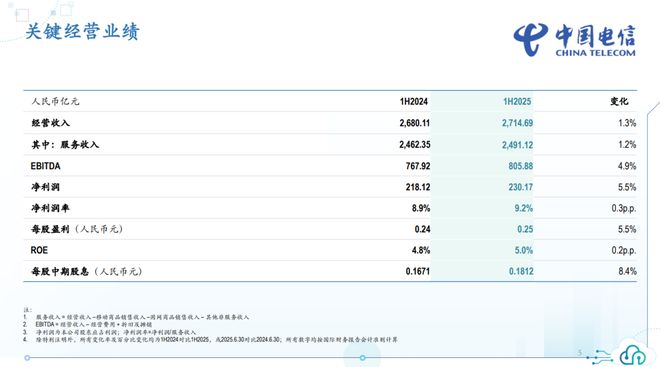Select the ROE row label
Viewport: 660px width, 367px height.
pyautogui.click(x=39, y=250)
